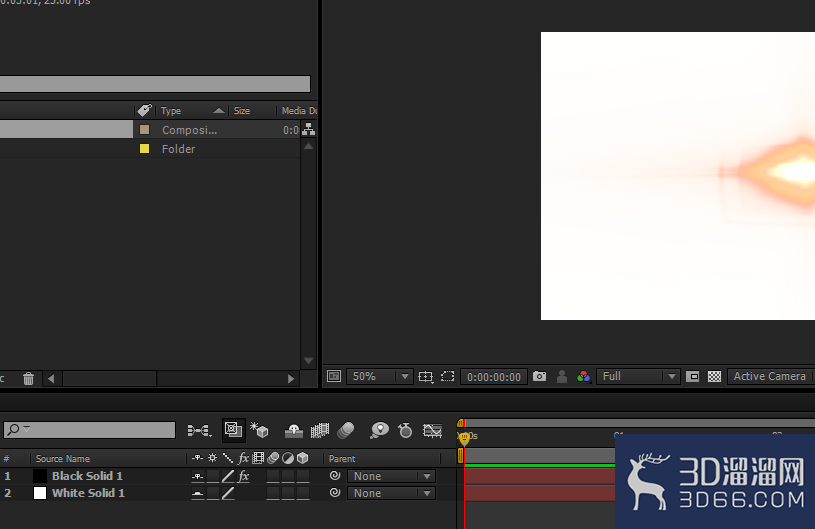Toggle the transparency grid
815x529 pixels.
pyautogui.click(x=715, y=376)
